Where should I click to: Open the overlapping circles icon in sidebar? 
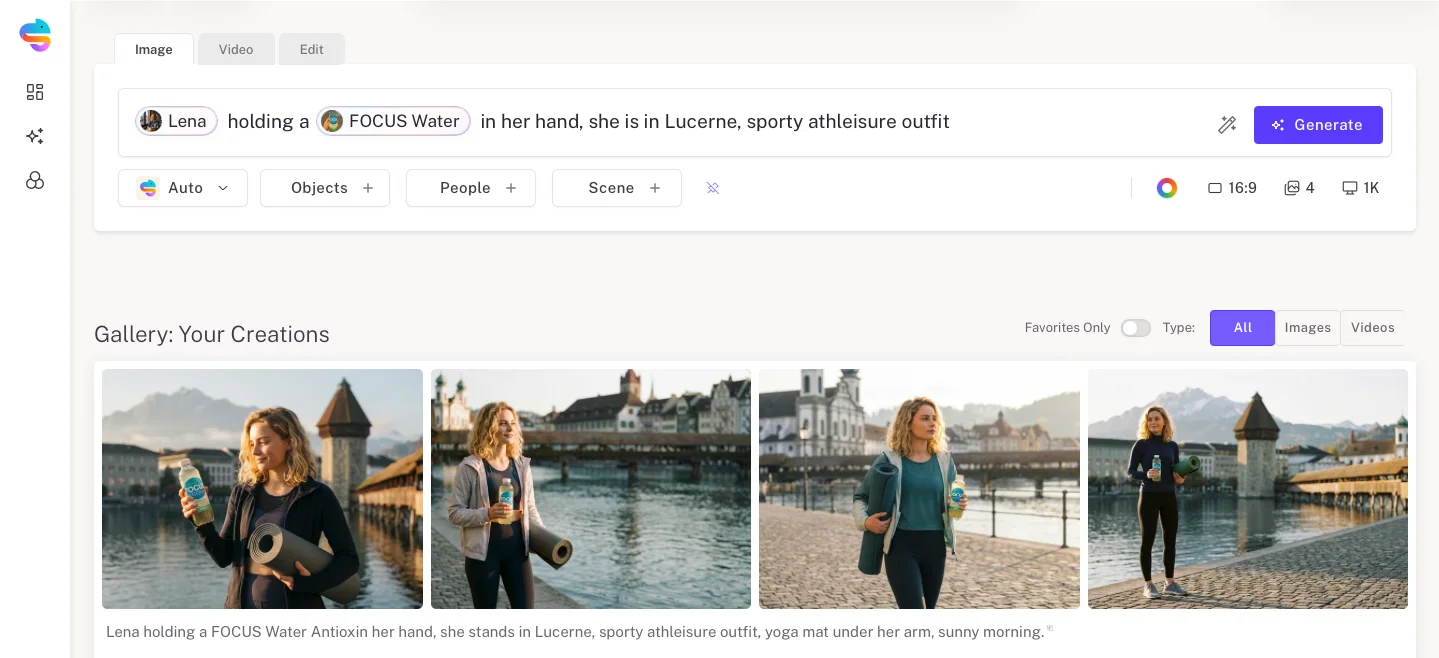[x=35, y=180]
